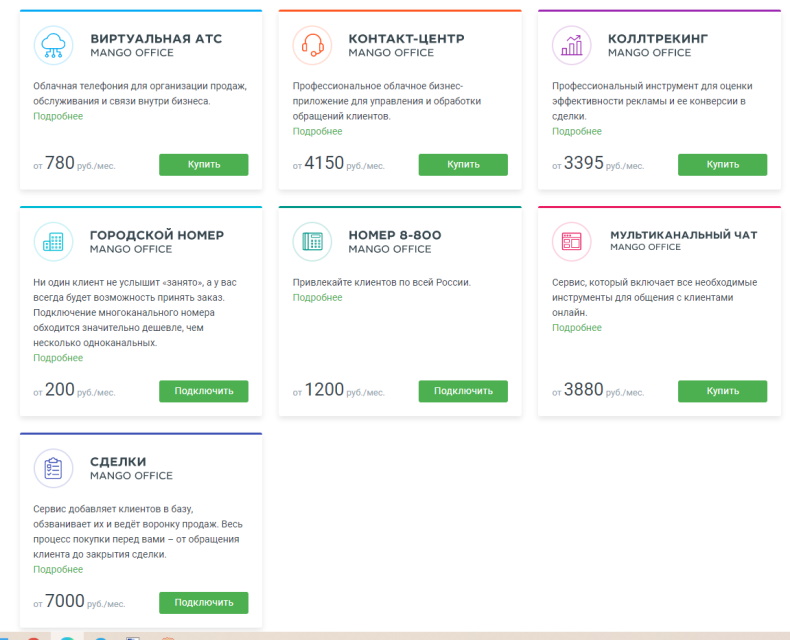Buy the Мультиканальный чат service
This screenshot has height=640, width=790.
coord(722,391)
